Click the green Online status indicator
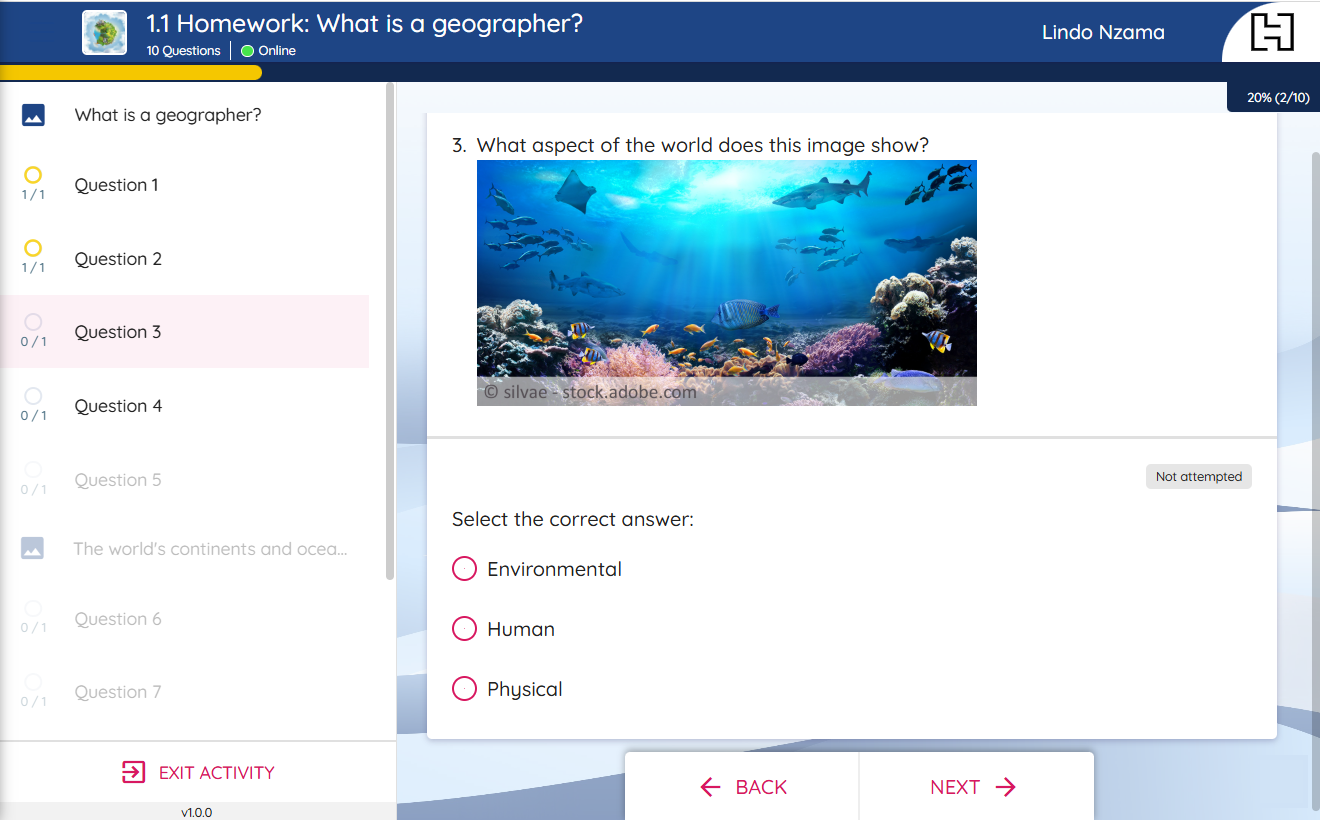The width and height of the screenshot is (1320, 820). coord(248,51)
